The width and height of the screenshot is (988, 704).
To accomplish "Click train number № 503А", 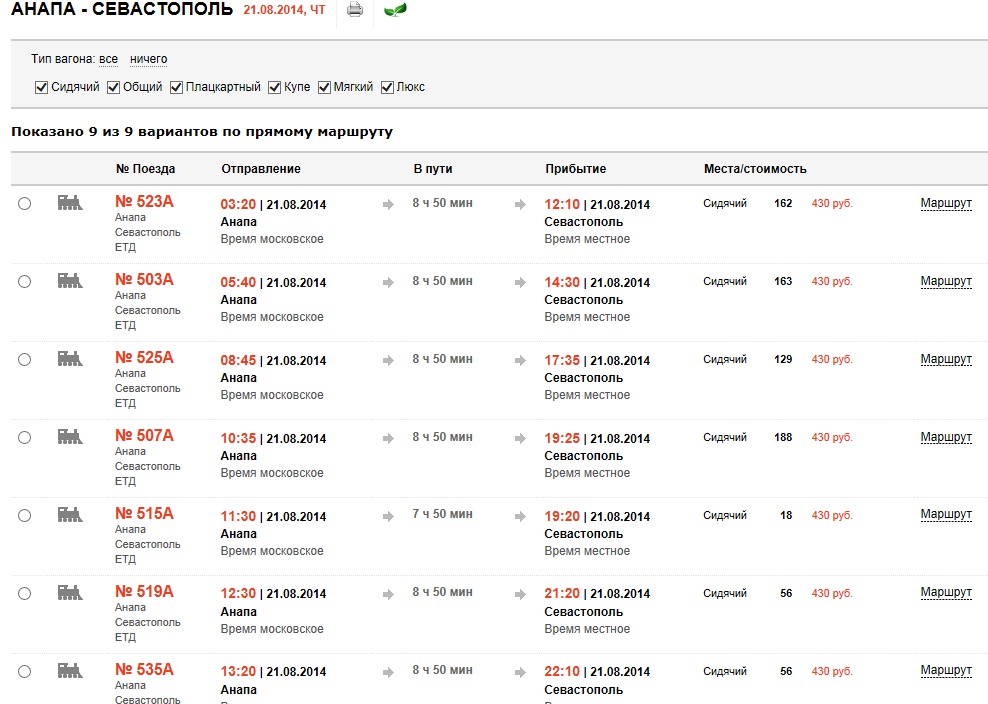I will coord(144,279).
